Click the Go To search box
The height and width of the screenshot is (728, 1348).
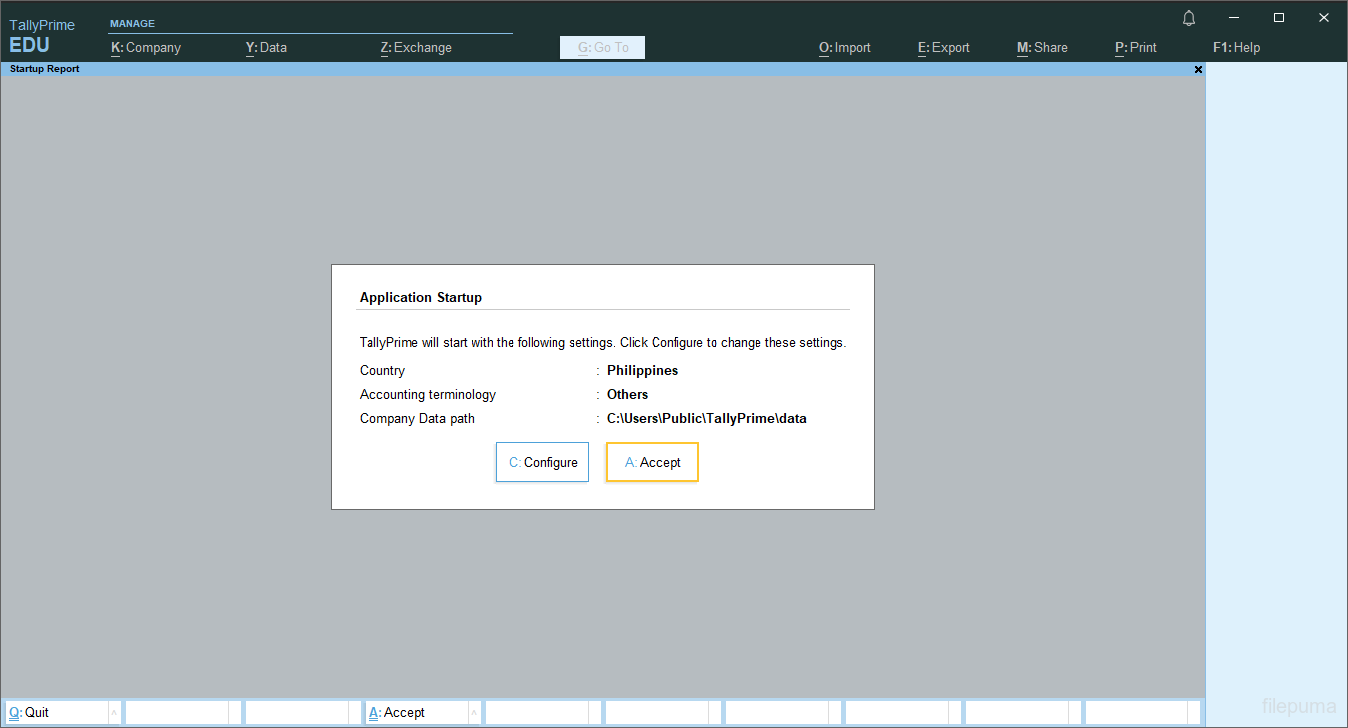(602, 47)
